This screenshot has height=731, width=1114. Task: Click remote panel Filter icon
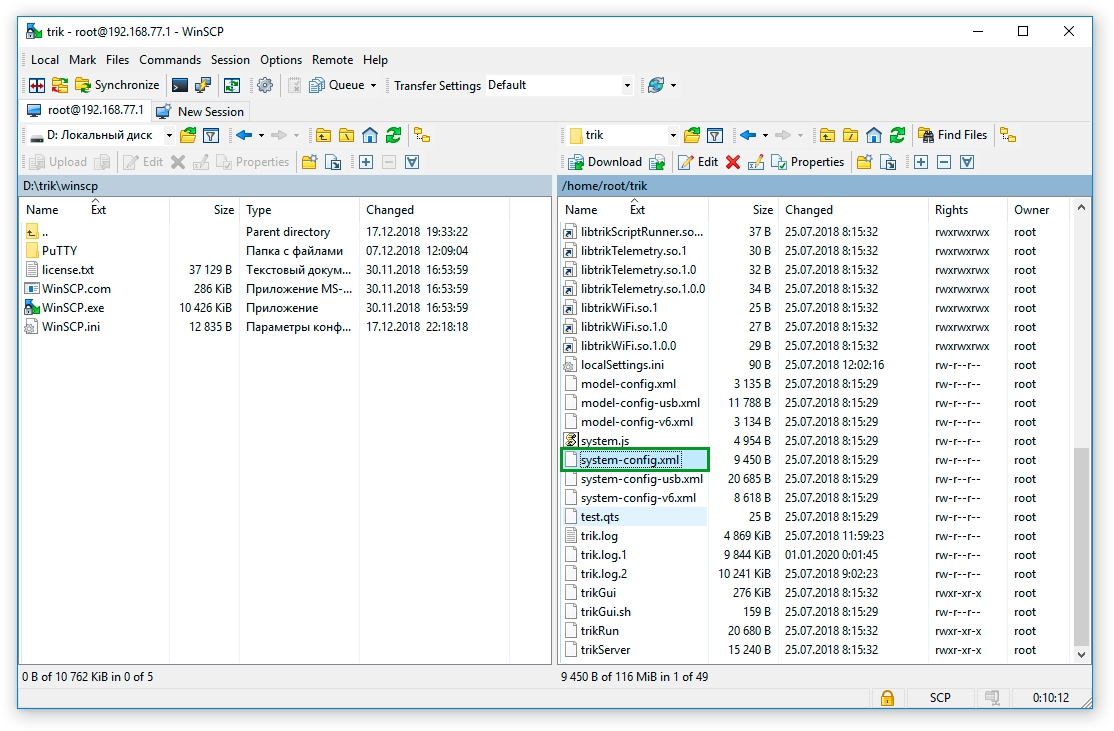click(715, 135)
